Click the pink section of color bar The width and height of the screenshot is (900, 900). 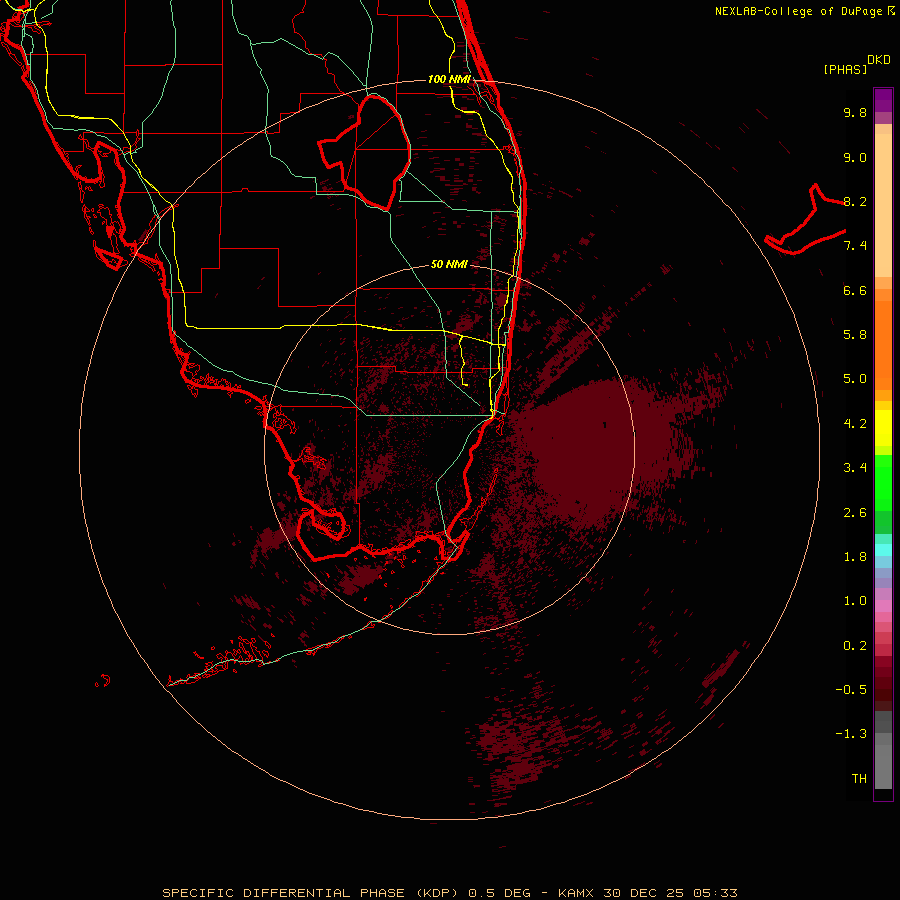883,606
